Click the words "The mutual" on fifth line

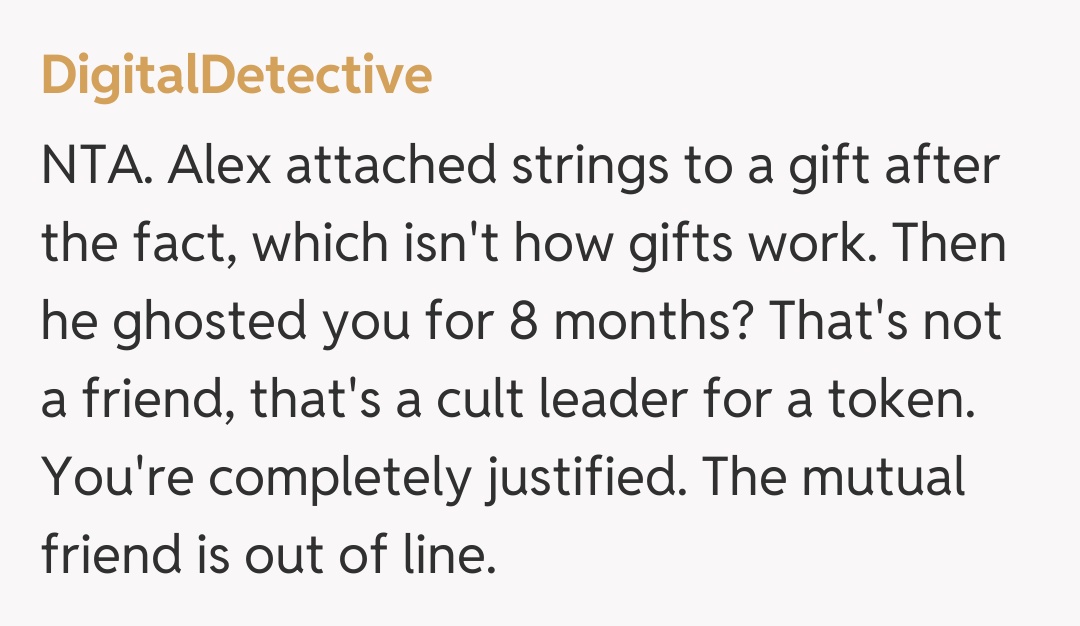pyautogui.click(x=832, y=479)
